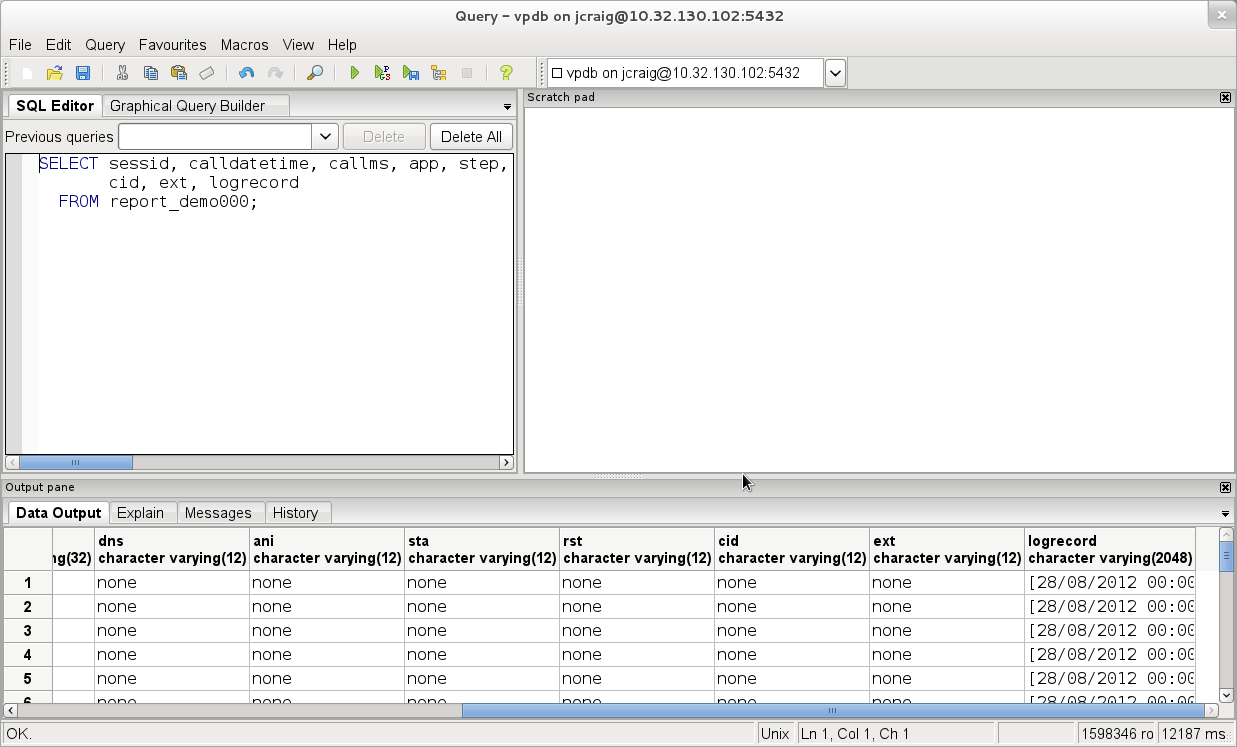Screen dimensions: 1237x747
Task: Click the Paste clipboard icon
Action: (178, 73)
